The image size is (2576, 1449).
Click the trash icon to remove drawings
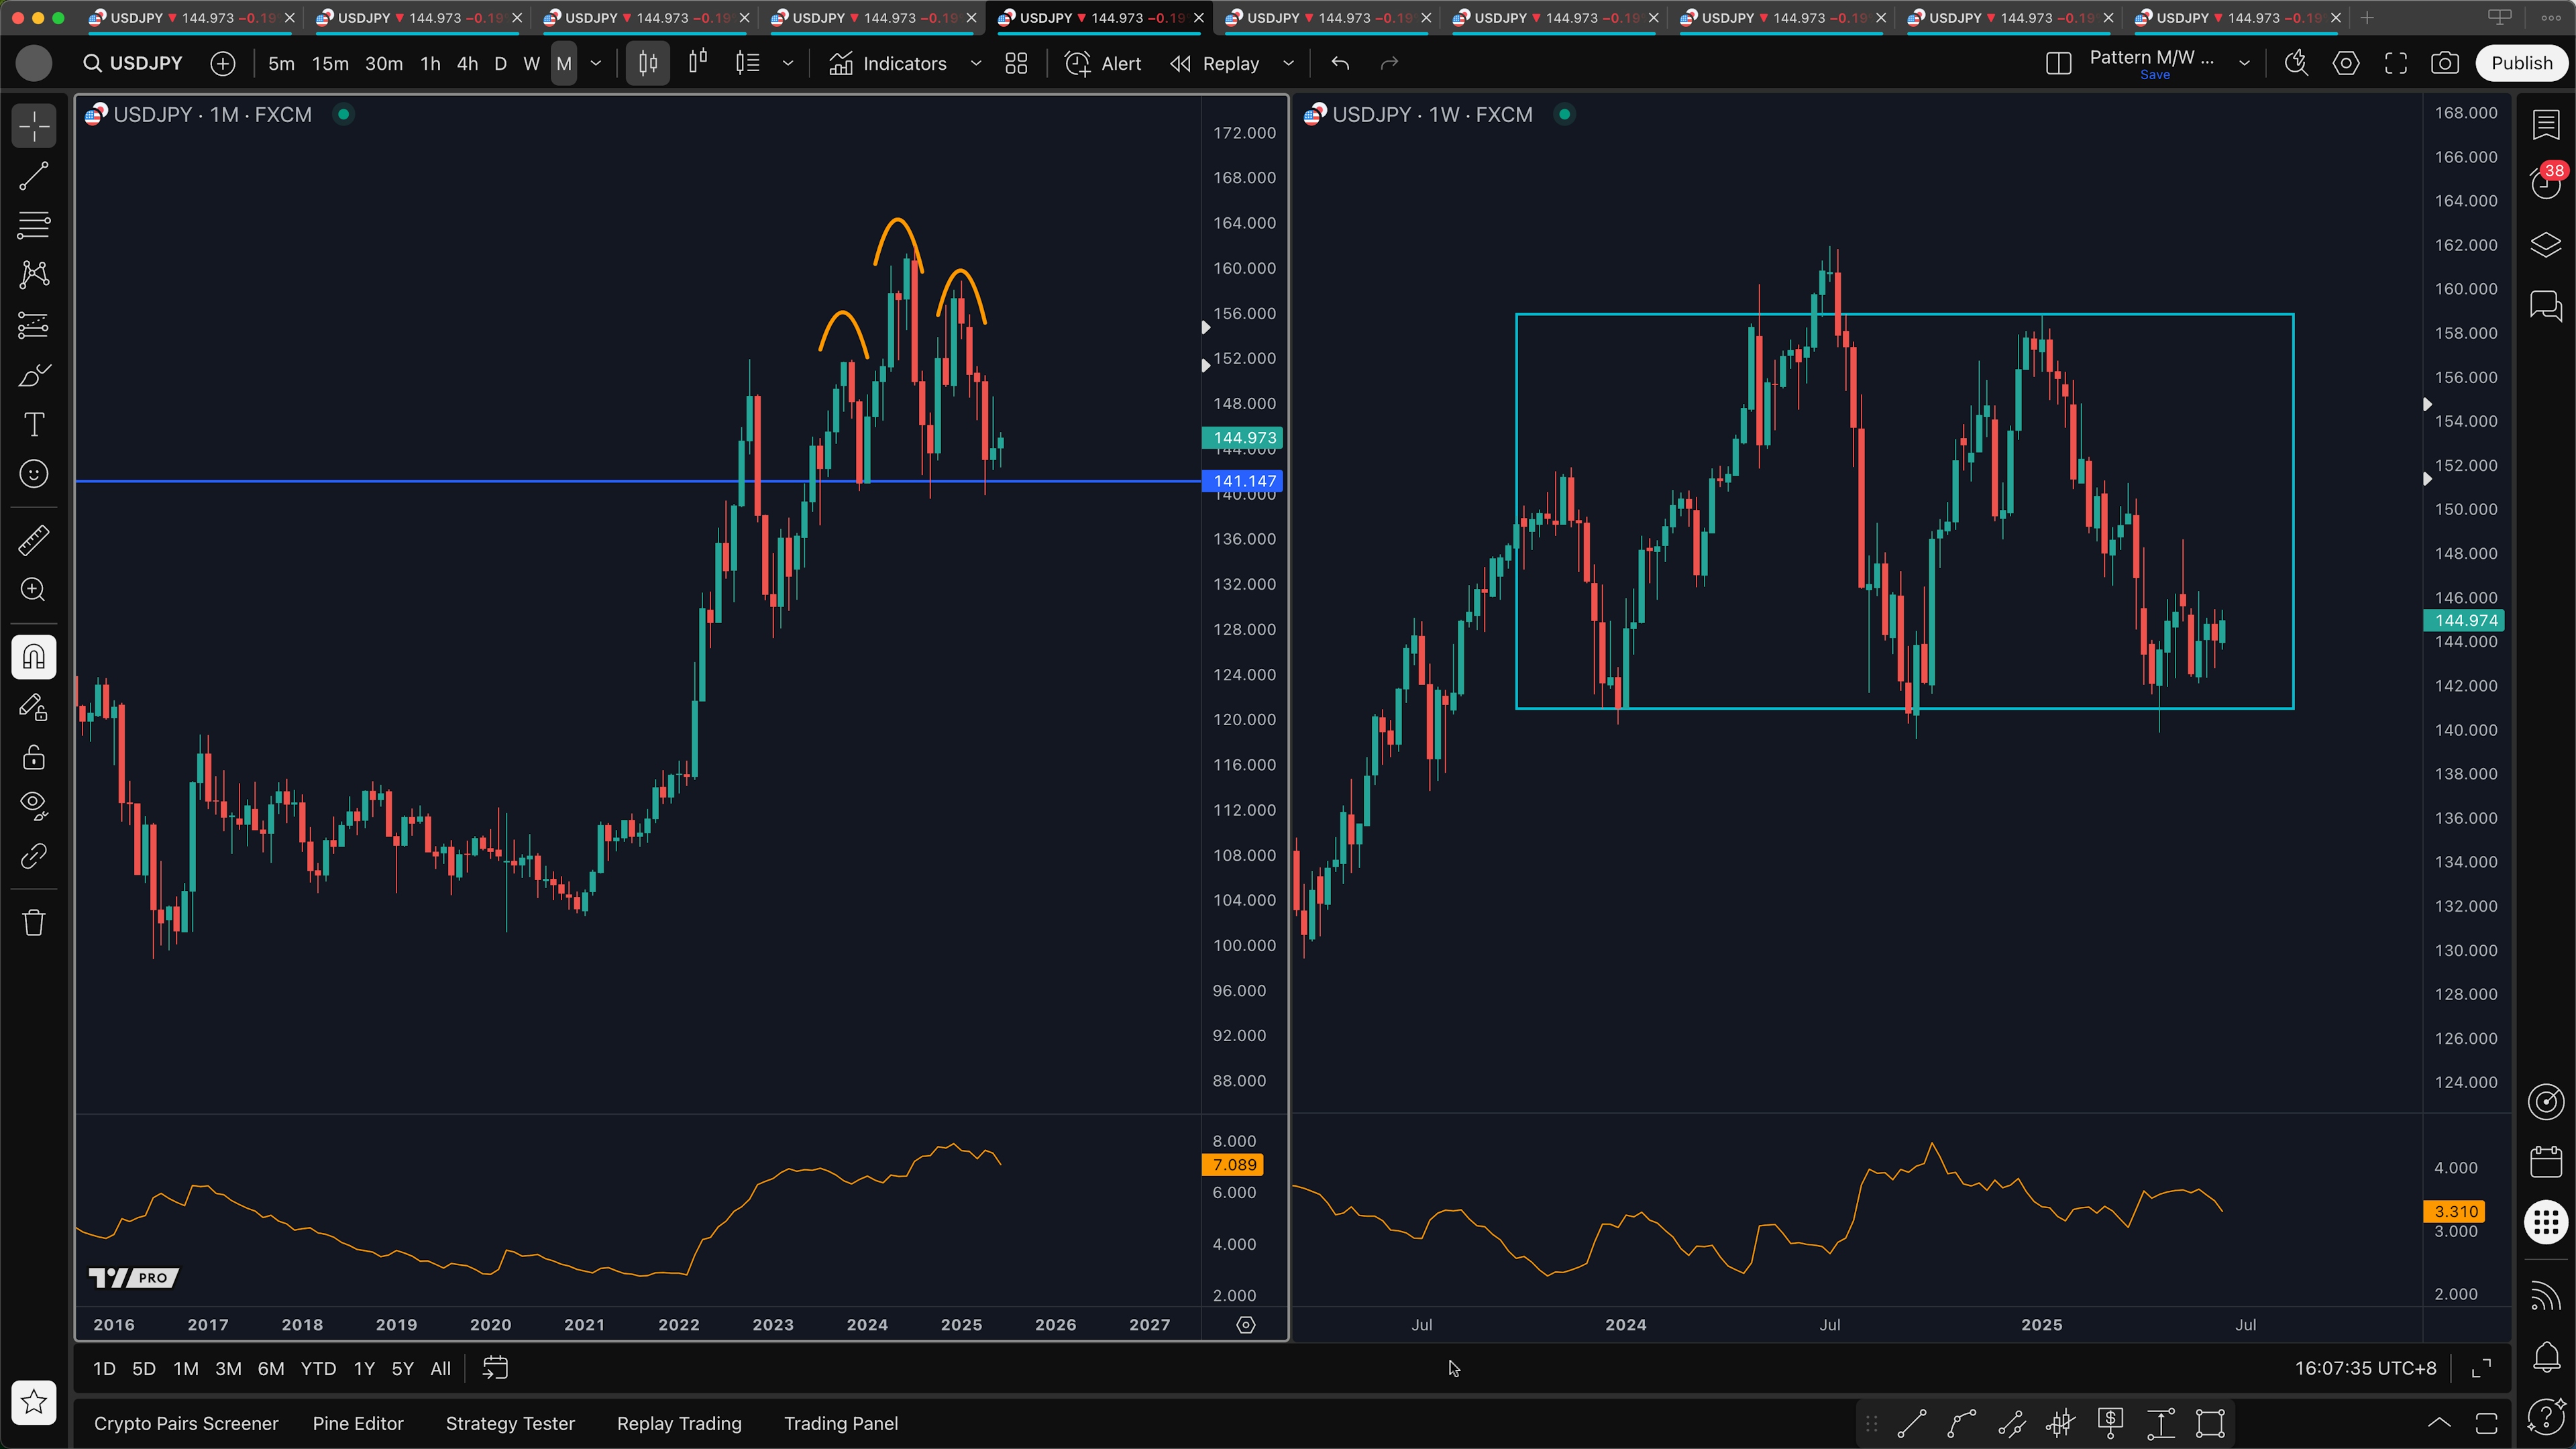pyautogui.click(x=34, y=922)
